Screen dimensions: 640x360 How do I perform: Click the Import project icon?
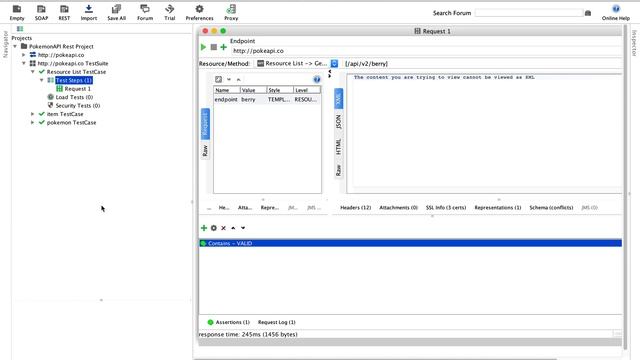pos(89,13)
